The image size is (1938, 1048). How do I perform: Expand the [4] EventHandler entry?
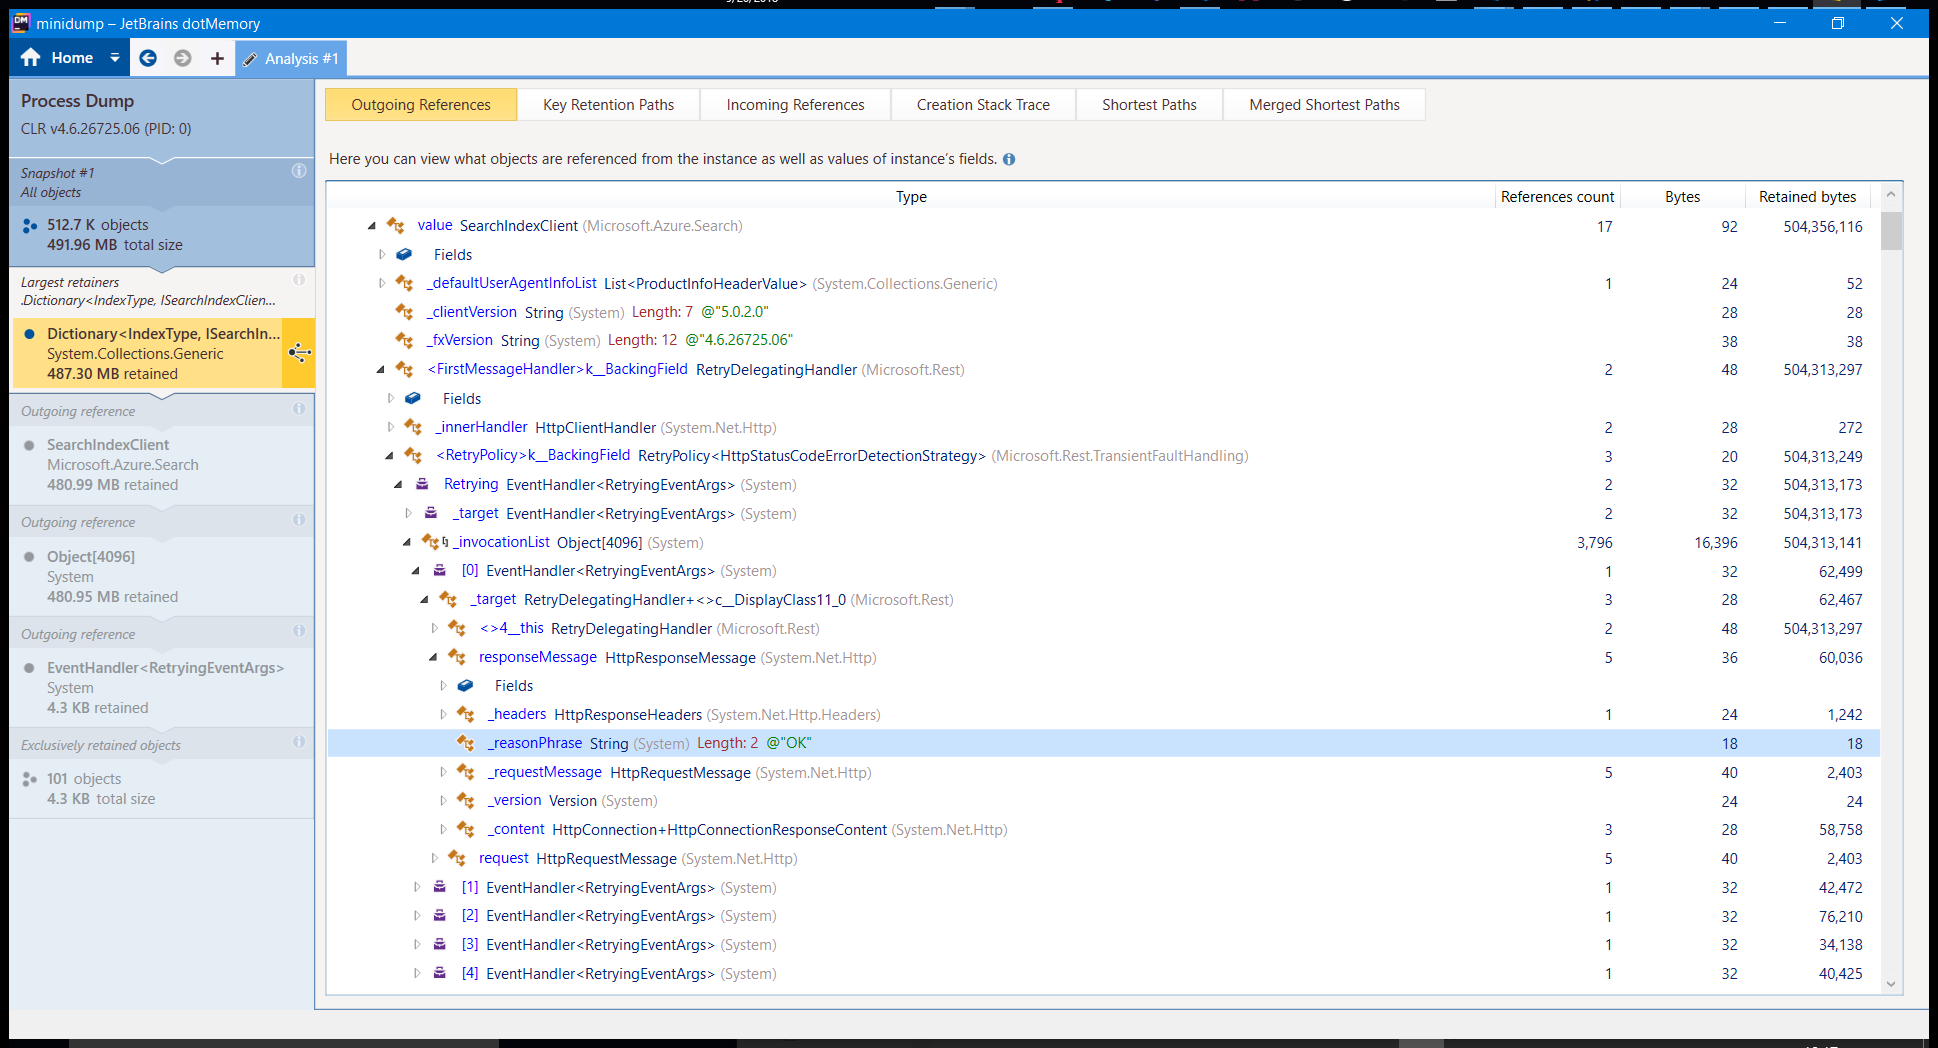(x=417, y=973)
